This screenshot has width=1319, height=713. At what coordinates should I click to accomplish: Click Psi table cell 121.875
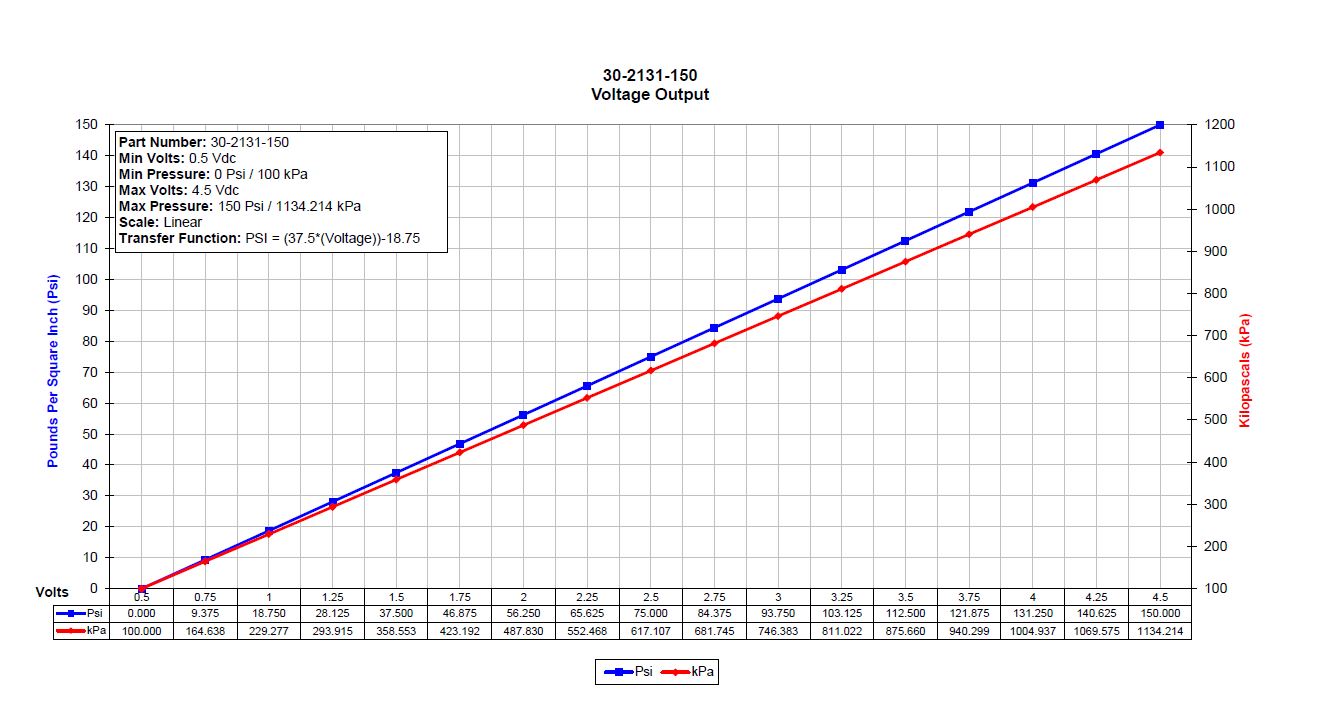tap(969, 613)
